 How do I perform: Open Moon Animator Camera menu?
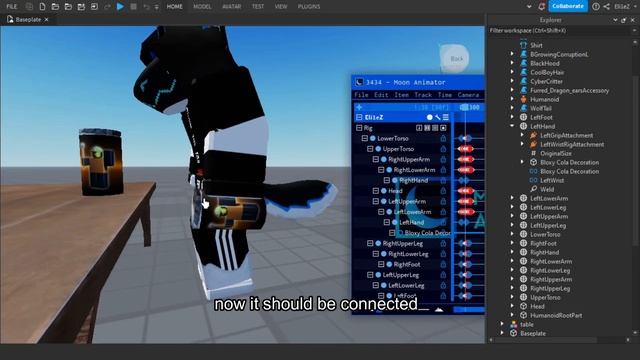point(468,95)
